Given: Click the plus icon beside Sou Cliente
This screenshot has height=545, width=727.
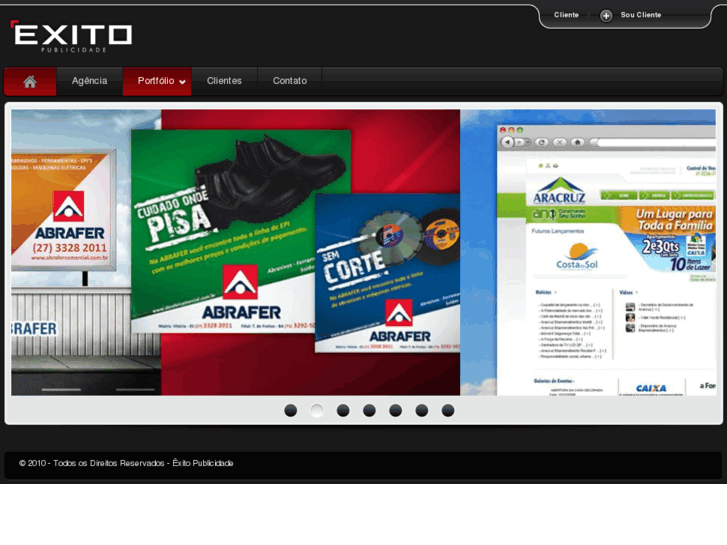Looking at the screenshot, I should point(606,16).
